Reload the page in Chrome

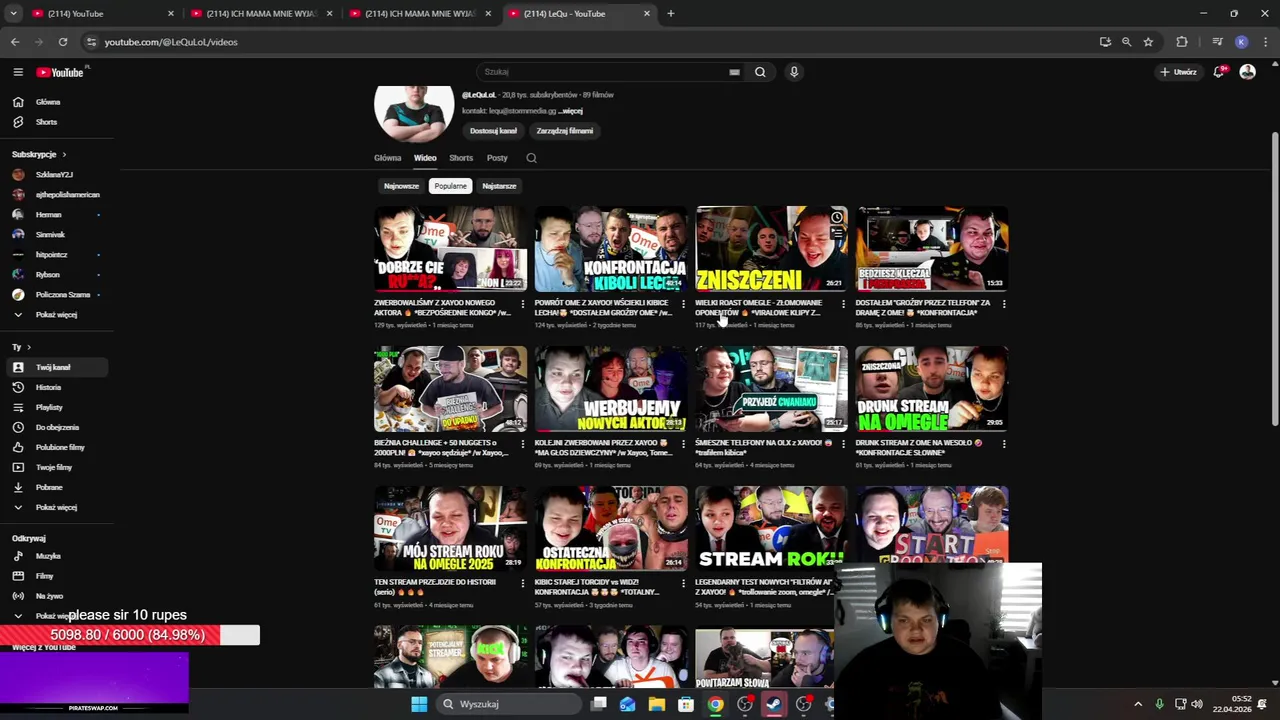[63, 42]
